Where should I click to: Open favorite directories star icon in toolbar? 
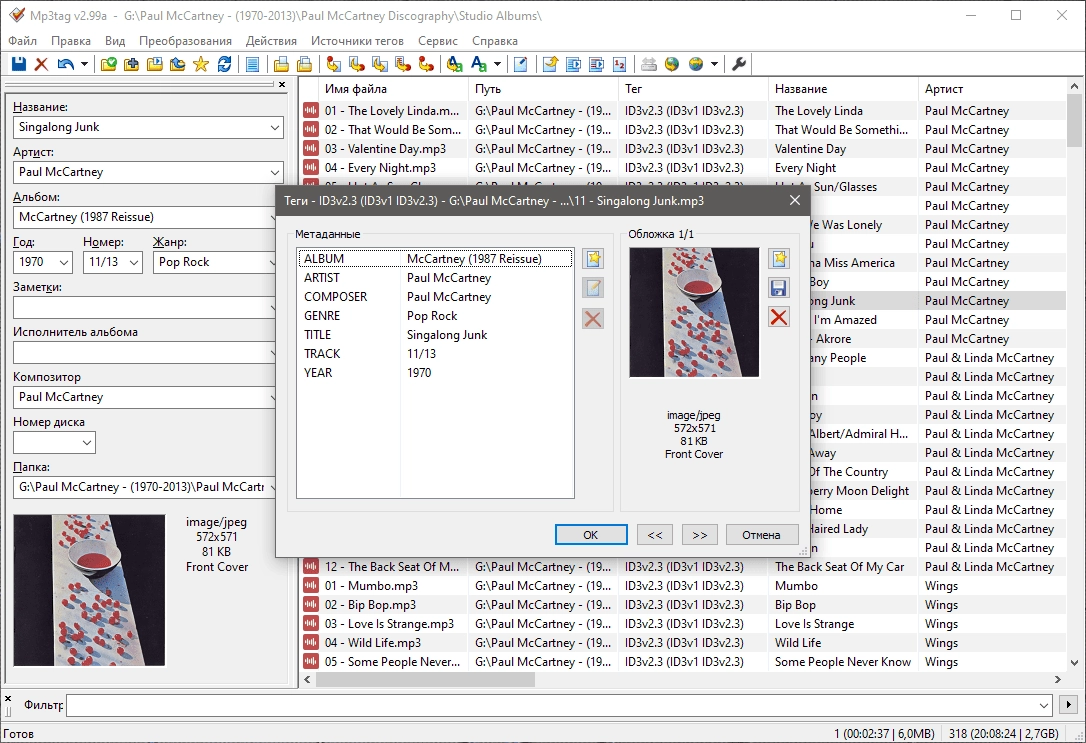click(x=201, y=64)
